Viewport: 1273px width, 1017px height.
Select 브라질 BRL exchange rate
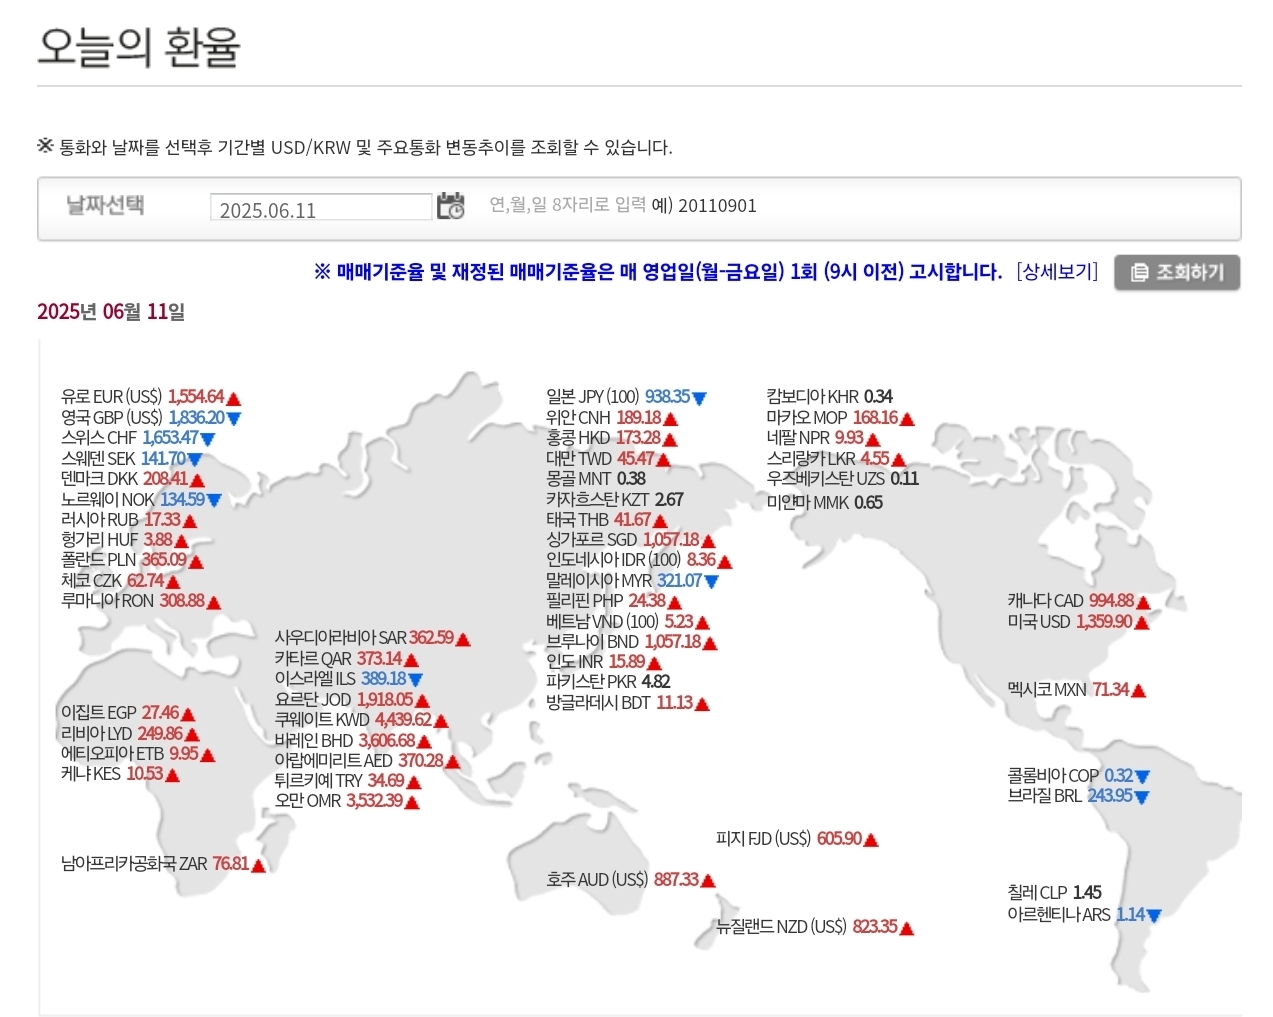pyautogui.click(x=1078, y=796)
